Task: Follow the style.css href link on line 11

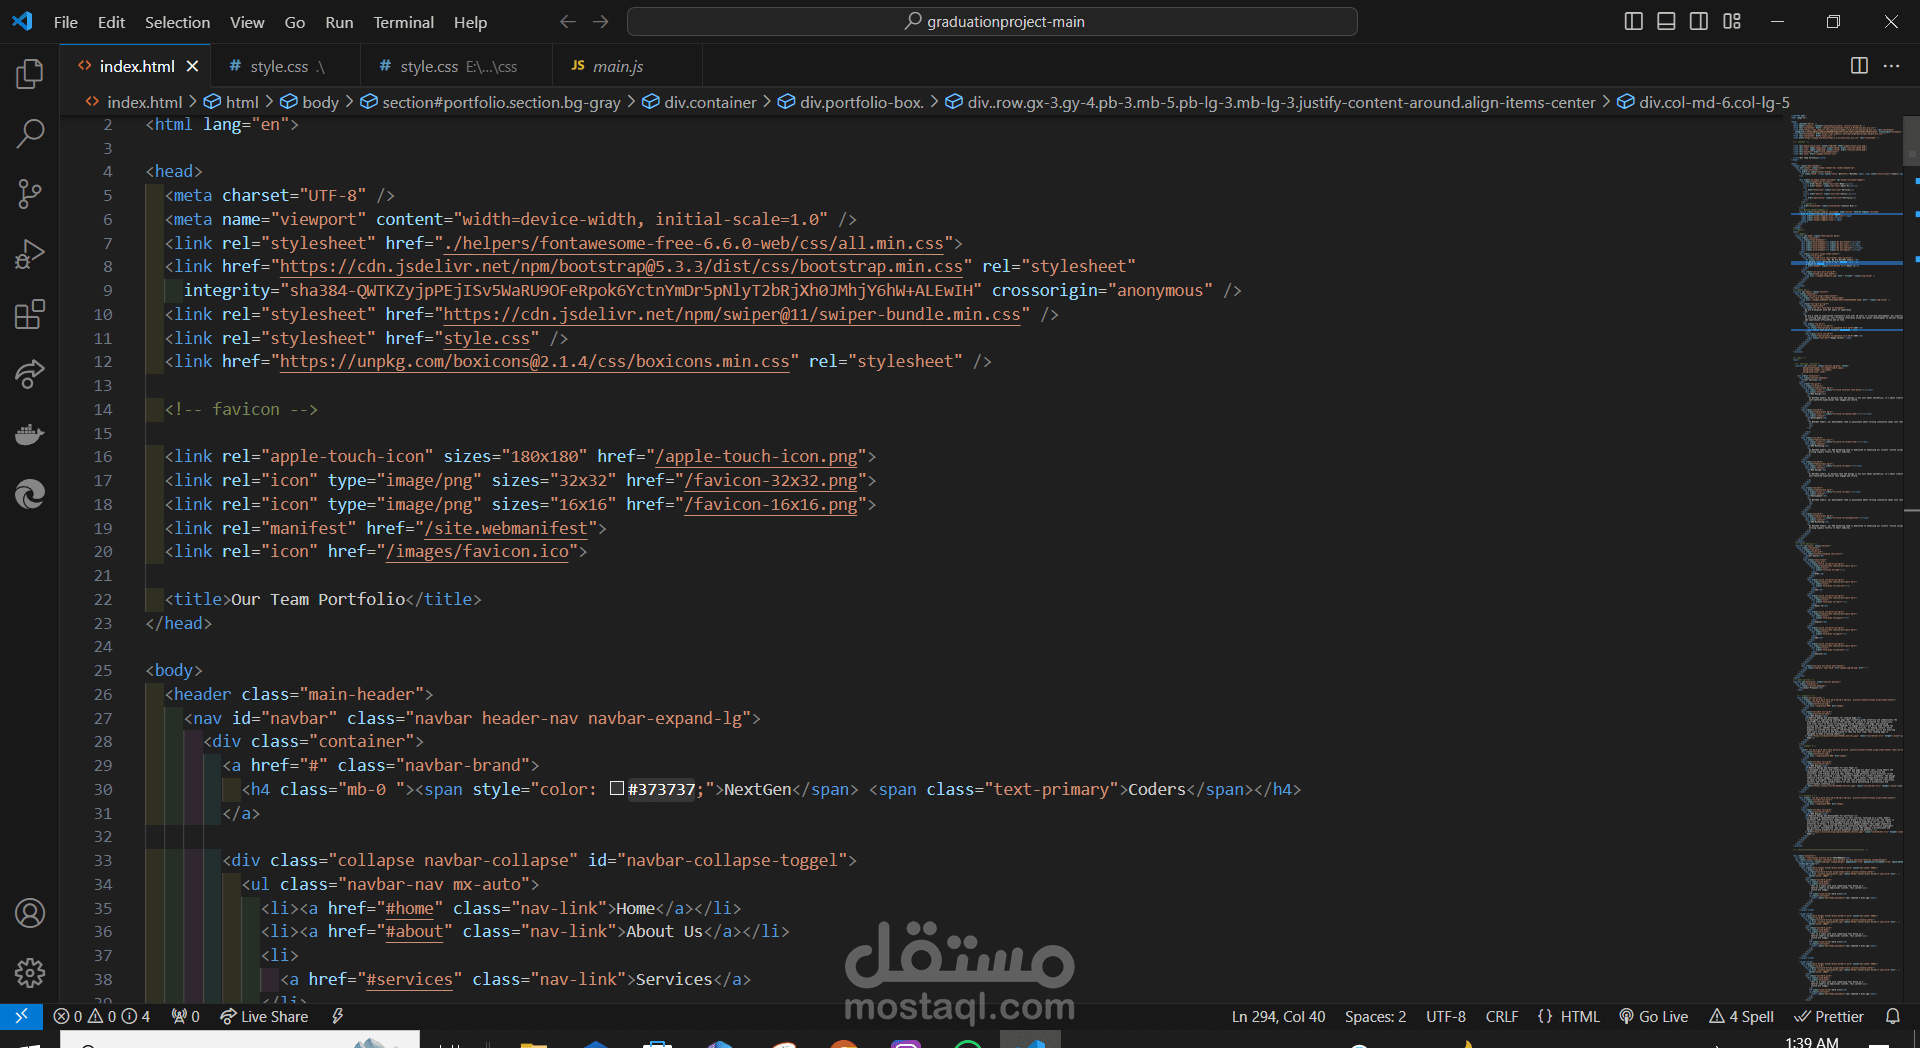Action: (x=487, y=339)
